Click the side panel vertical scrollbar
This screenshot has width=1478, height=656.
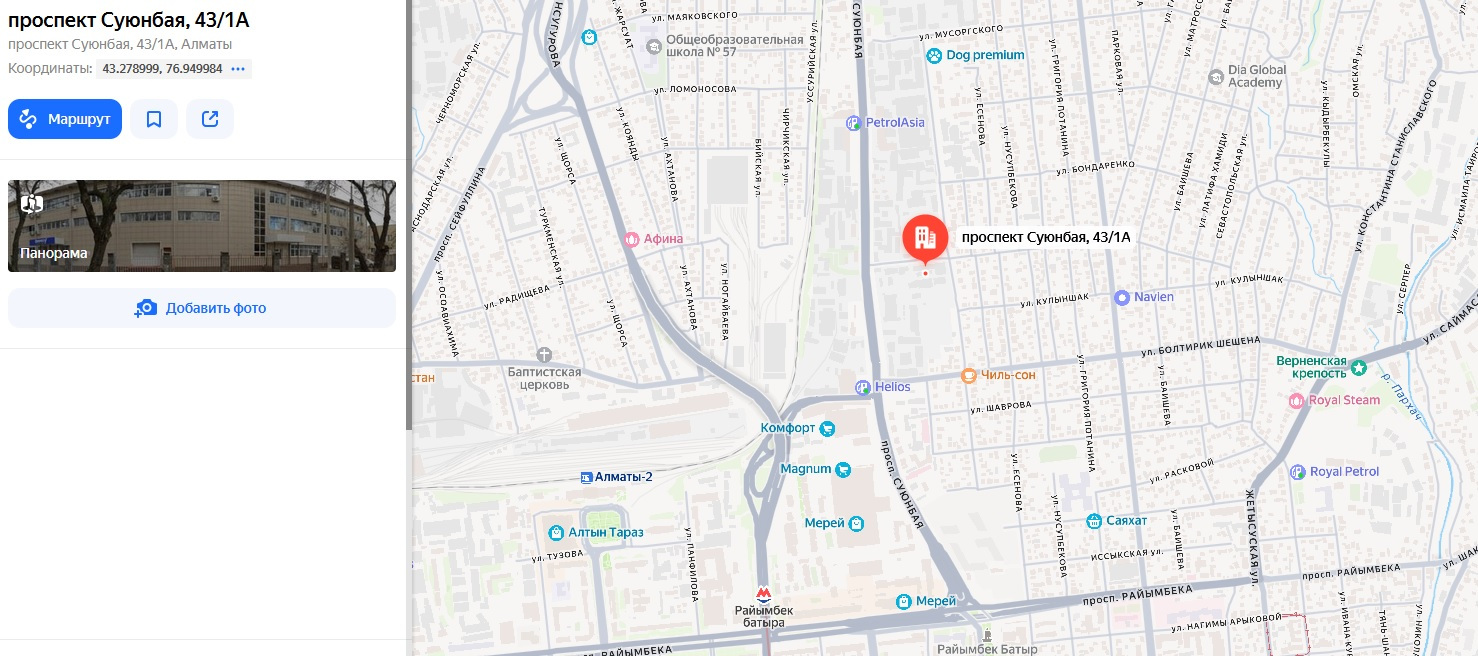(x=408, y=215)
